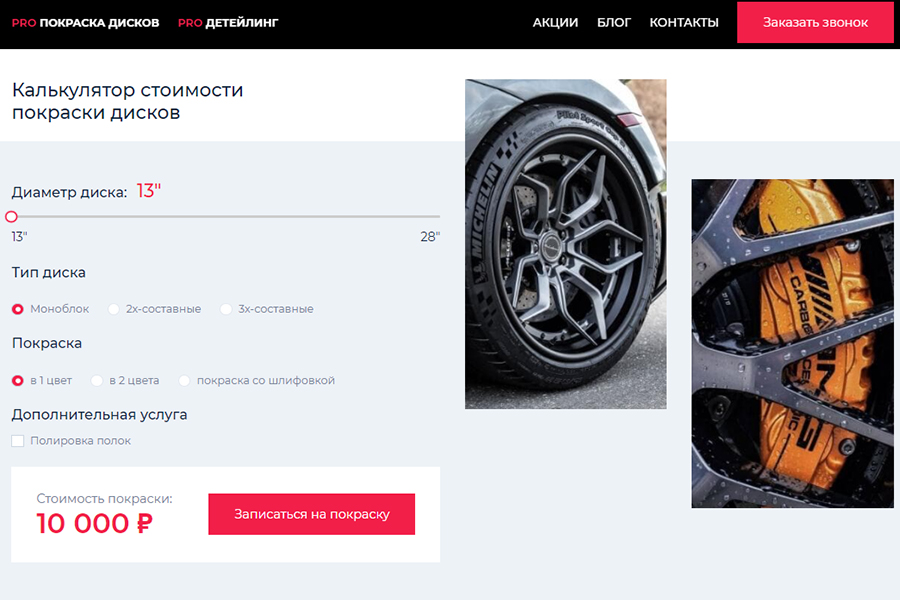900x600 pixels.
Task: Click the 13" minimum diameter label
Action: click(x=20, y=237)
